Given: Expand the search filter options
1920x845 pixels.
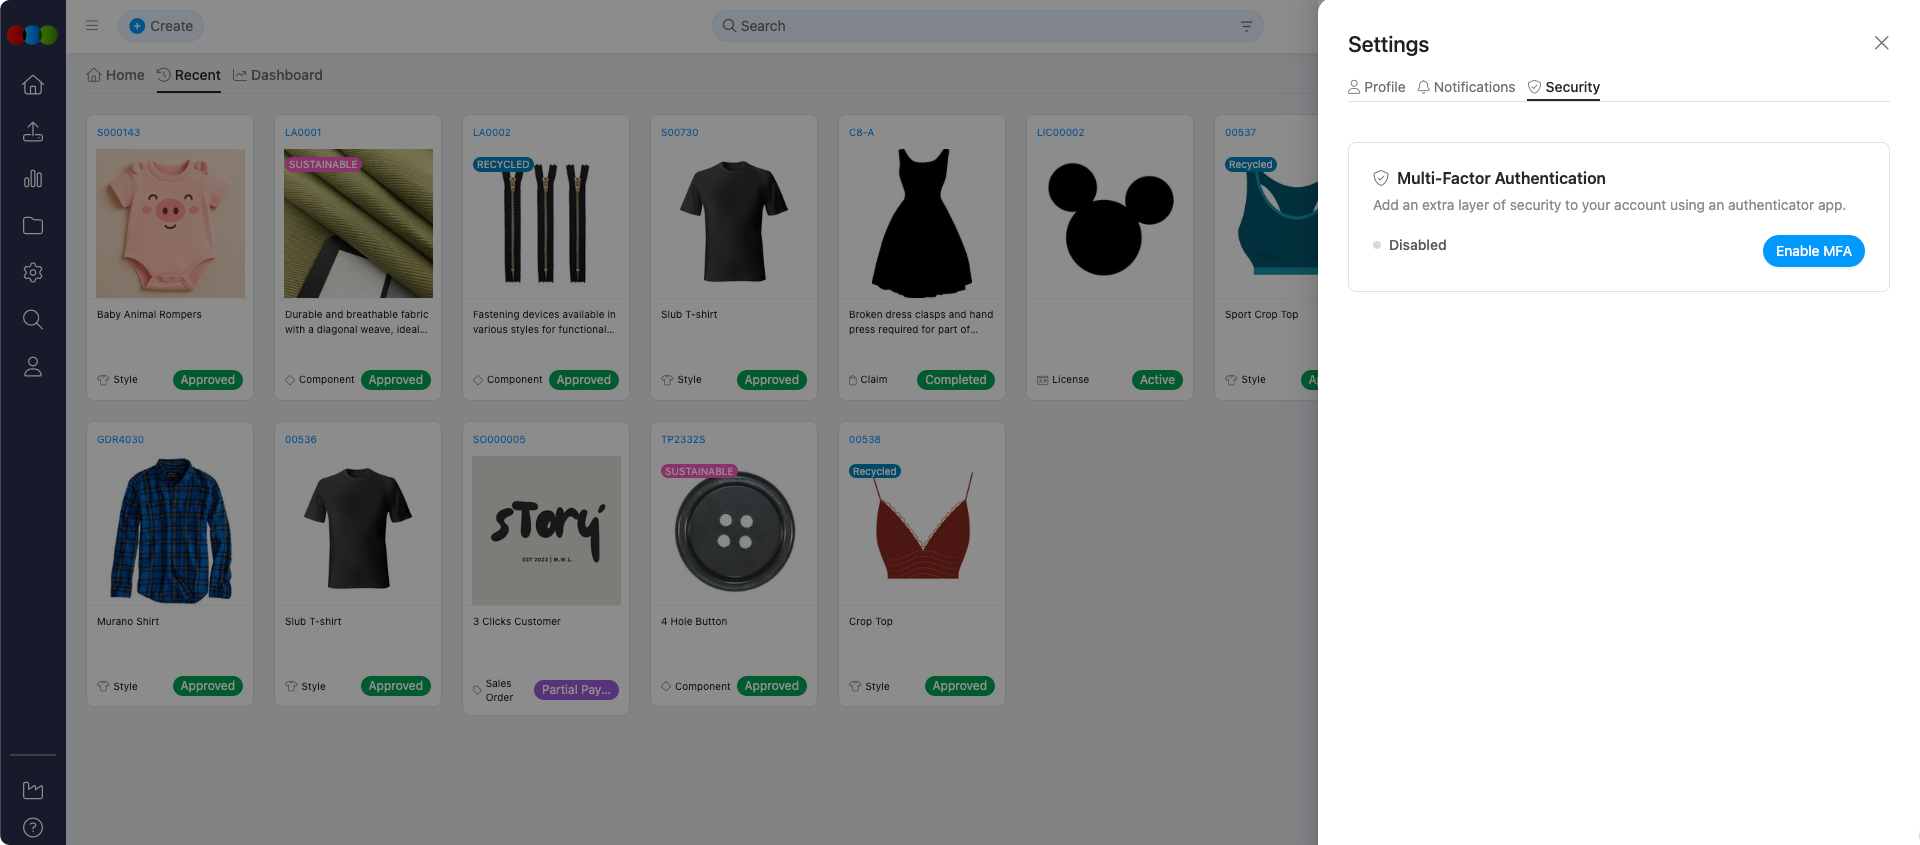Looking at the screenshot, I should [1246, 26].
